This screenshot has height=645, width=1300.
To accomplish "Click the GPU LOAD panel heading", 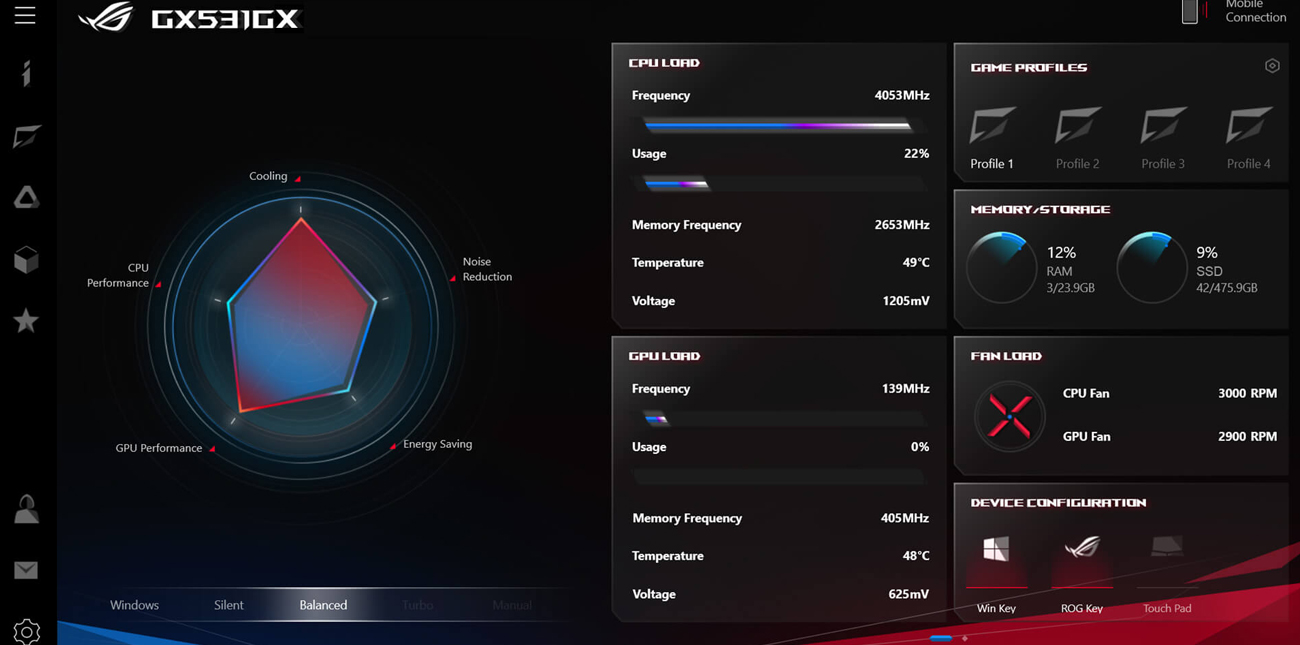I will click(x=664, y=356).
